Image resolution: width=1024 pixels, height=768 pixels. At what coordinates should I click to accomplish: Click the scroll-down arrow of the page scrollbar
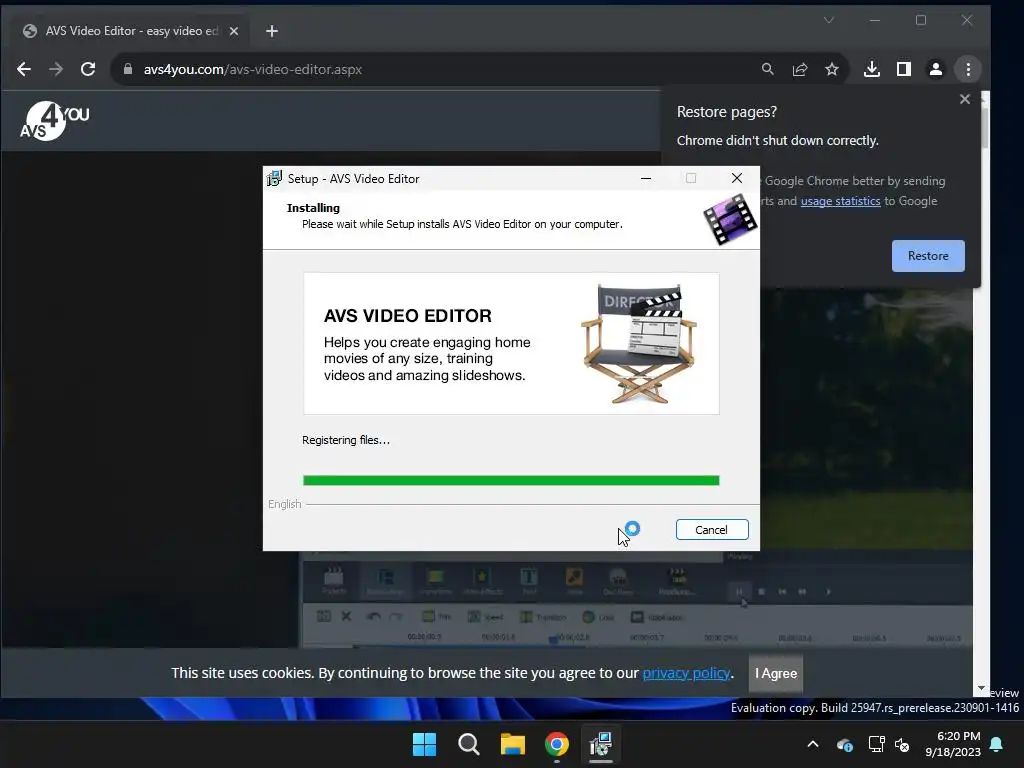981,688
